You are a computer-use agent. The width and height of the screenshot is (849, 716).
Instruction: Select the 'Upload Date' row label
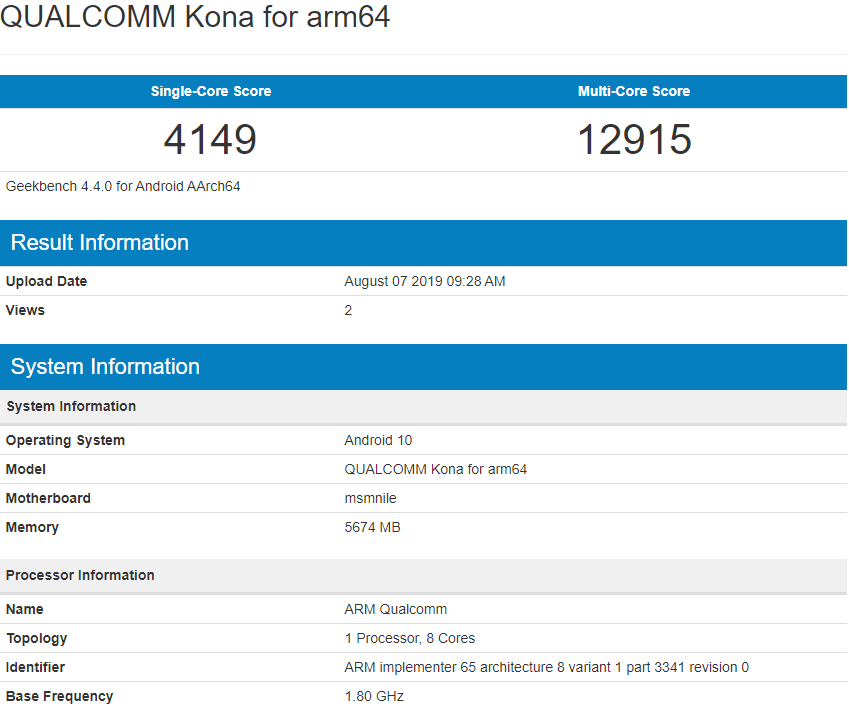pyautogui.click(x=46, y=281)
